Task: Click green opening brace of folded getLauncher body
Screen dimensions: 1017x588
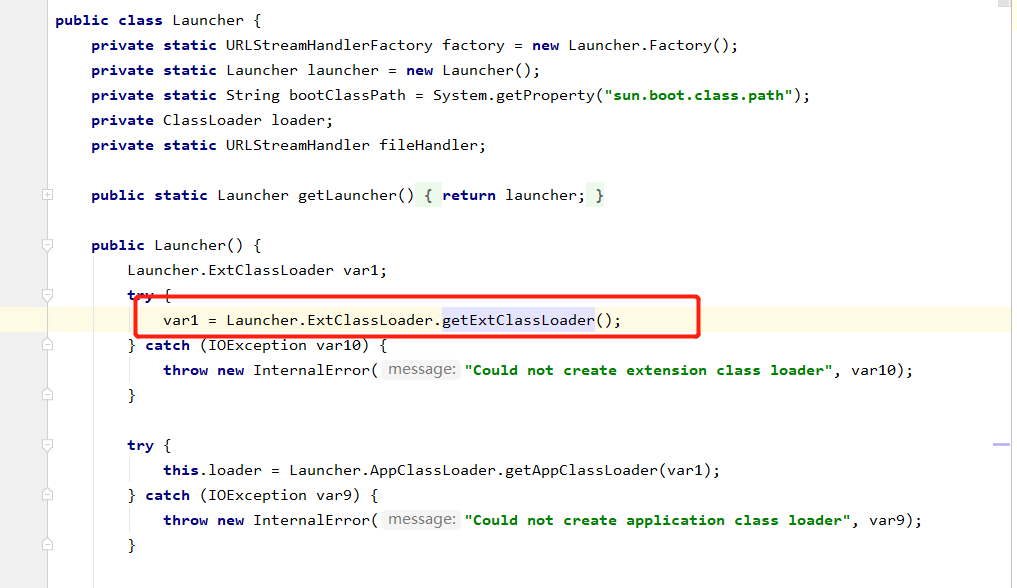Action: pyautogui.click(x=428, y=195)
